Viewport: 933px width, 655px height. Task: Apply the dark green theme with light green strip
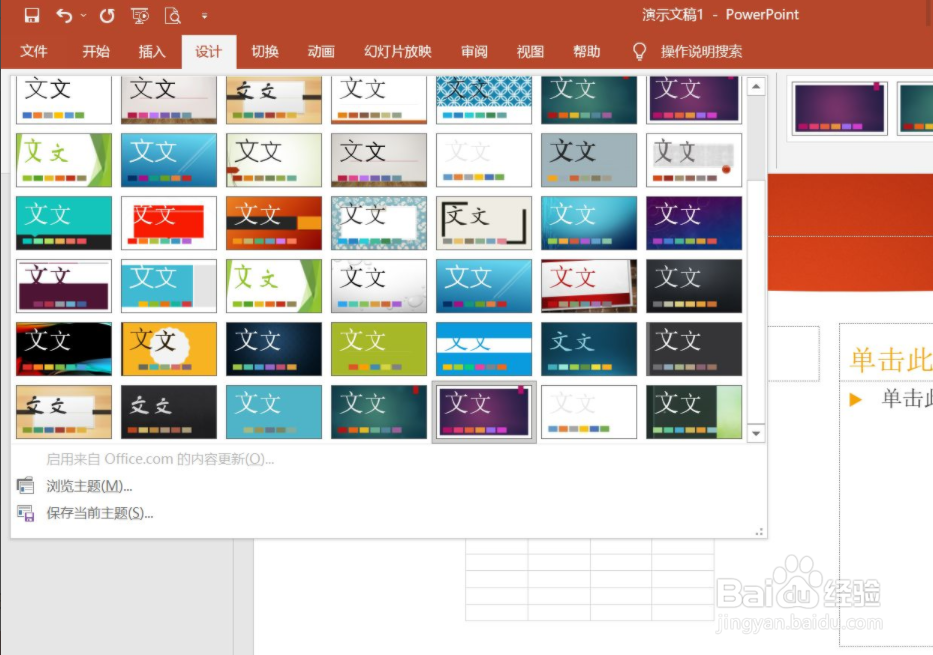tap(694, 412)
